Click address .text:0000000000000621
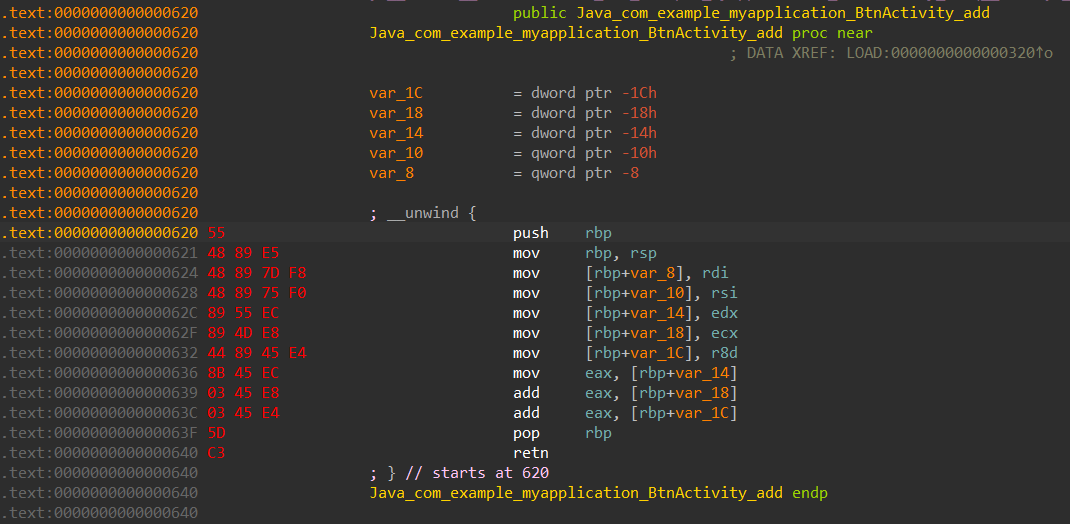This screenshot has width=1070, height=524. tap(100, 253)
